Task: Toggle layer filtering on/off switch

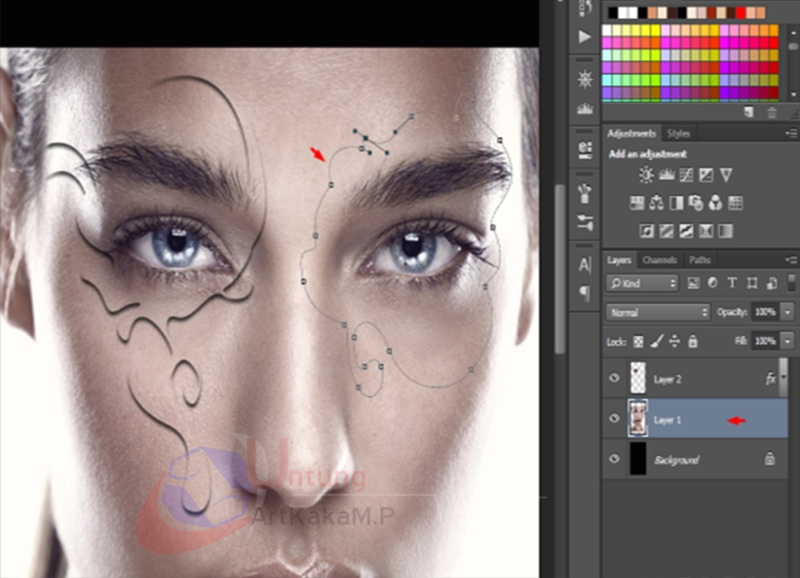Action: click(x=791, y=283)
